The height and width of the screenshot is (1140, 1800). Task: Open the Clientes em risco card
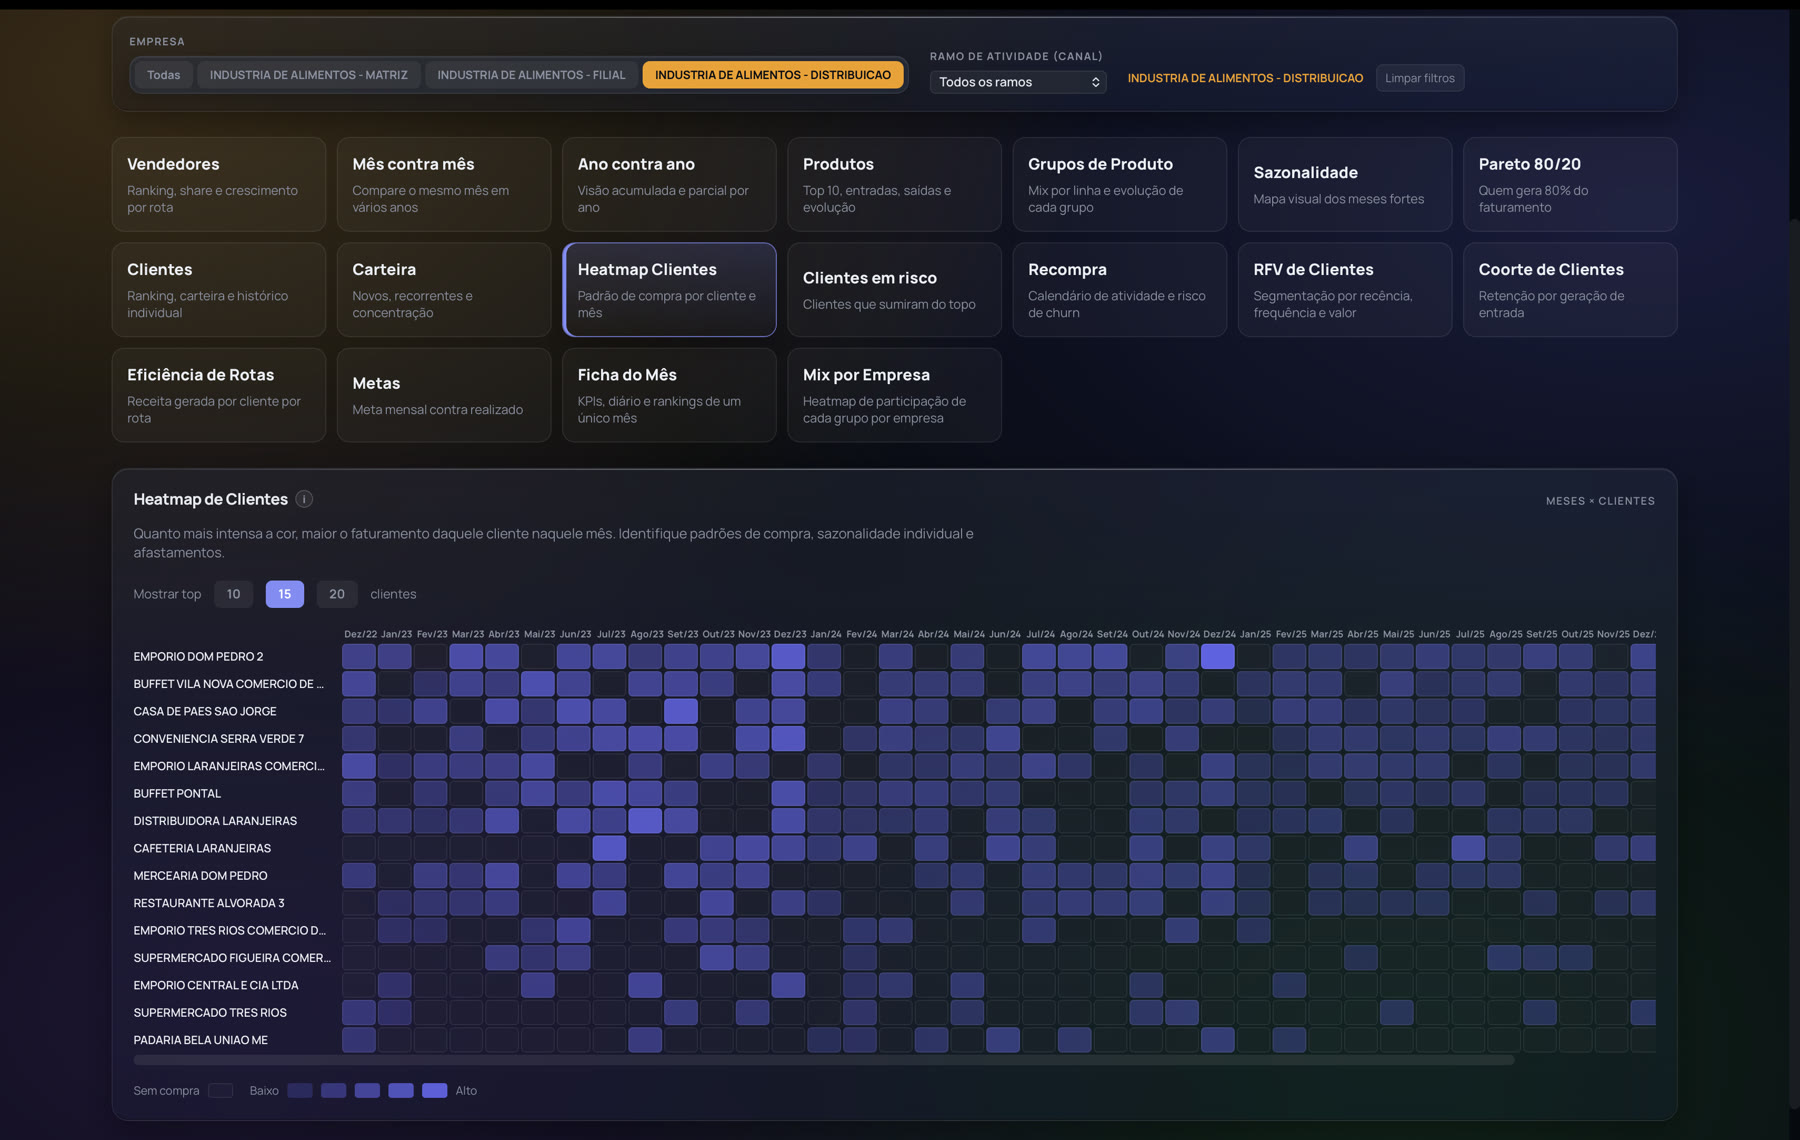tap(894, 290)
